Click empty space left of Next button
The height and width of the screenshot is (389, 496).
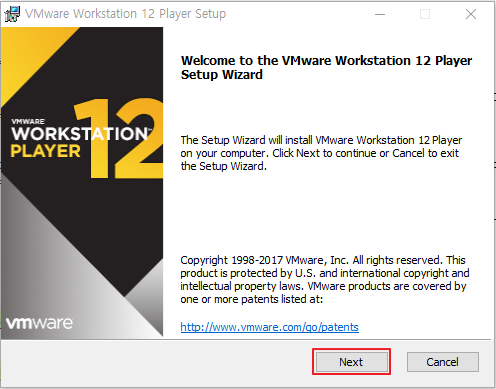(x=157, y=362)
